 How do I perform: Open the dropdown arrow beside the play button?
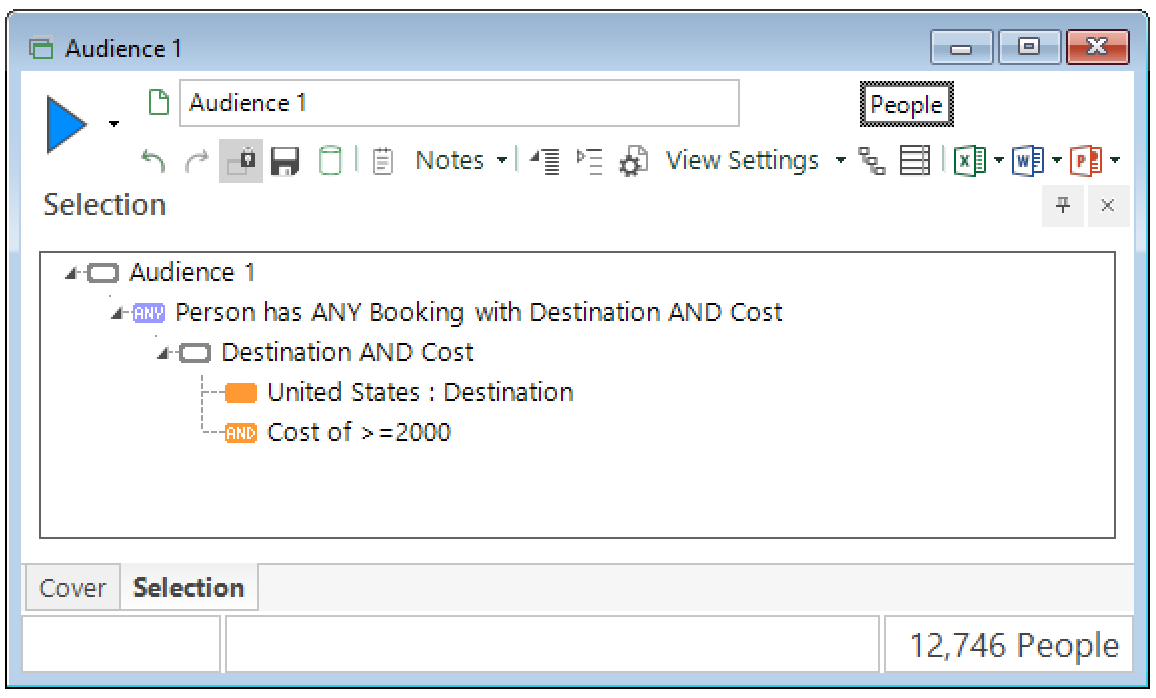click(x=114, y=125)
